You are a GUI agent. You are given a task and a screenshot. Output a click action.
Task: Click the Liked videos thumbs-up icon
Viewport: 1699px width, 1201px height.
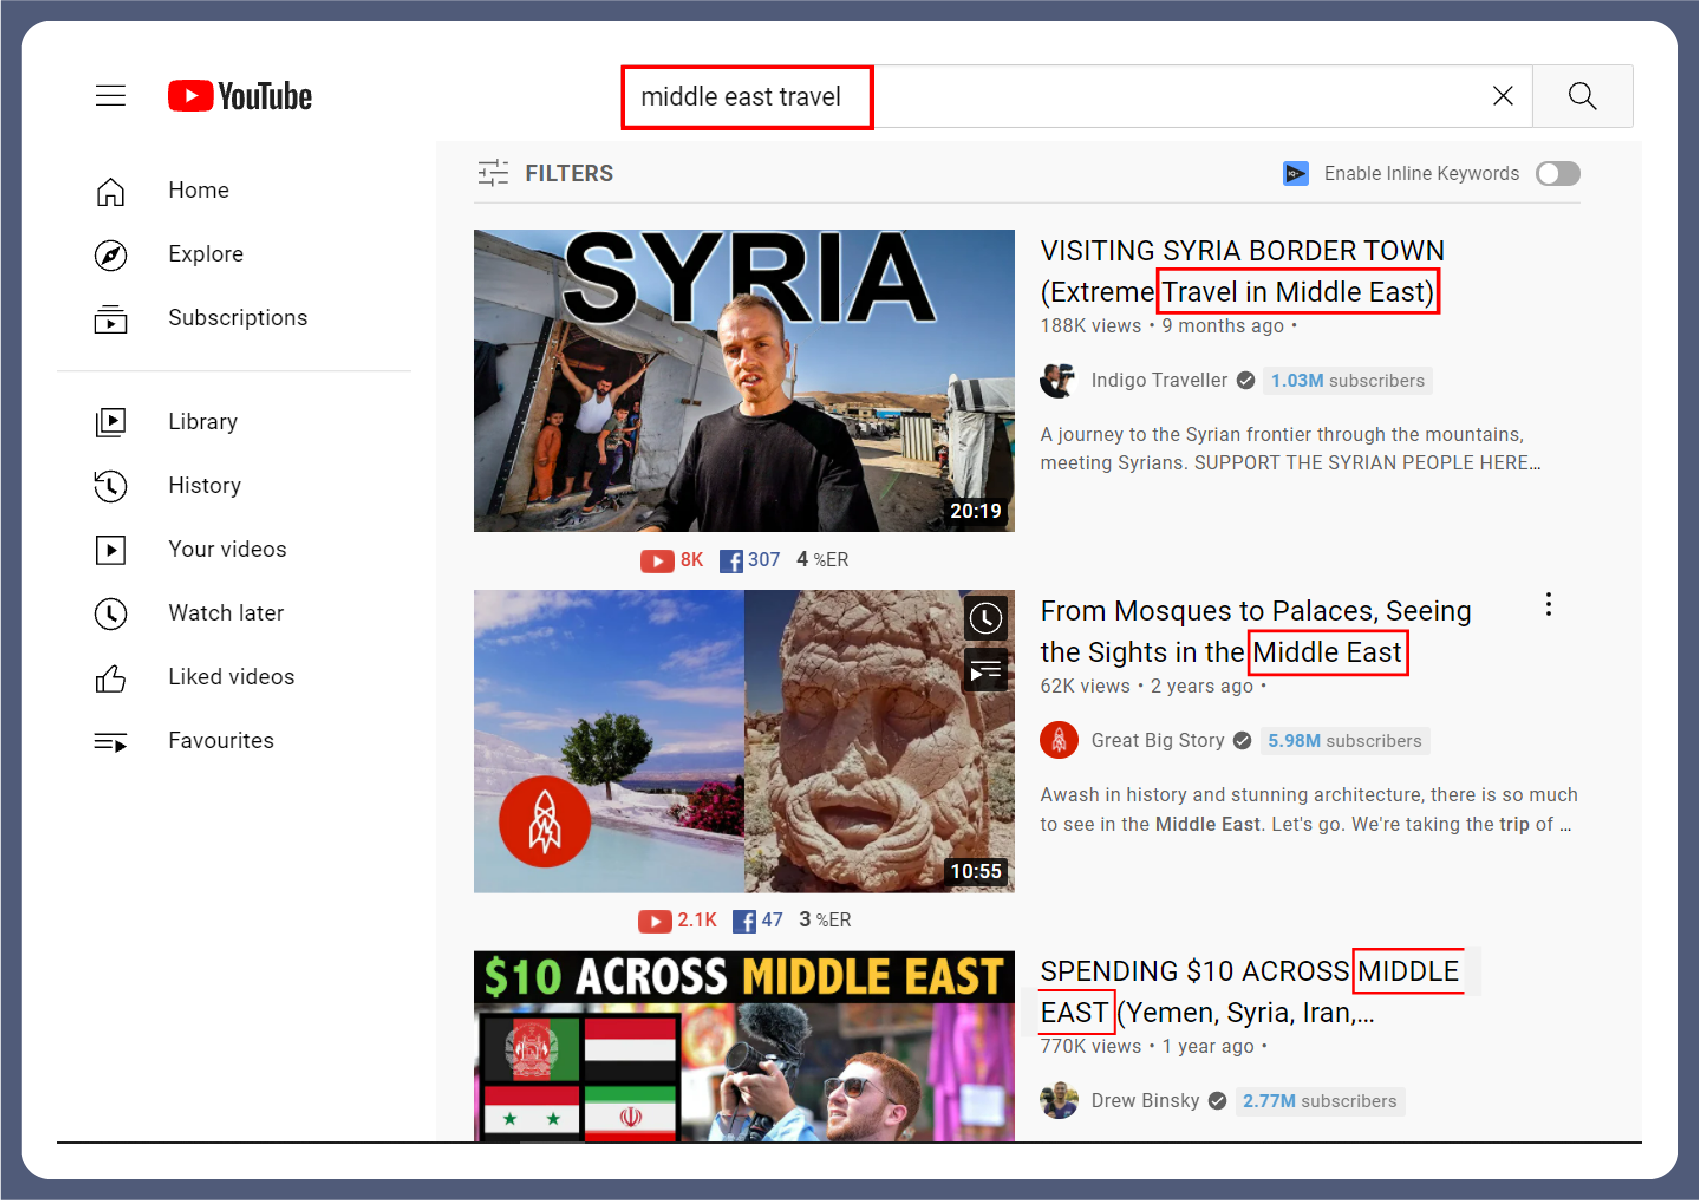point(111,678)
